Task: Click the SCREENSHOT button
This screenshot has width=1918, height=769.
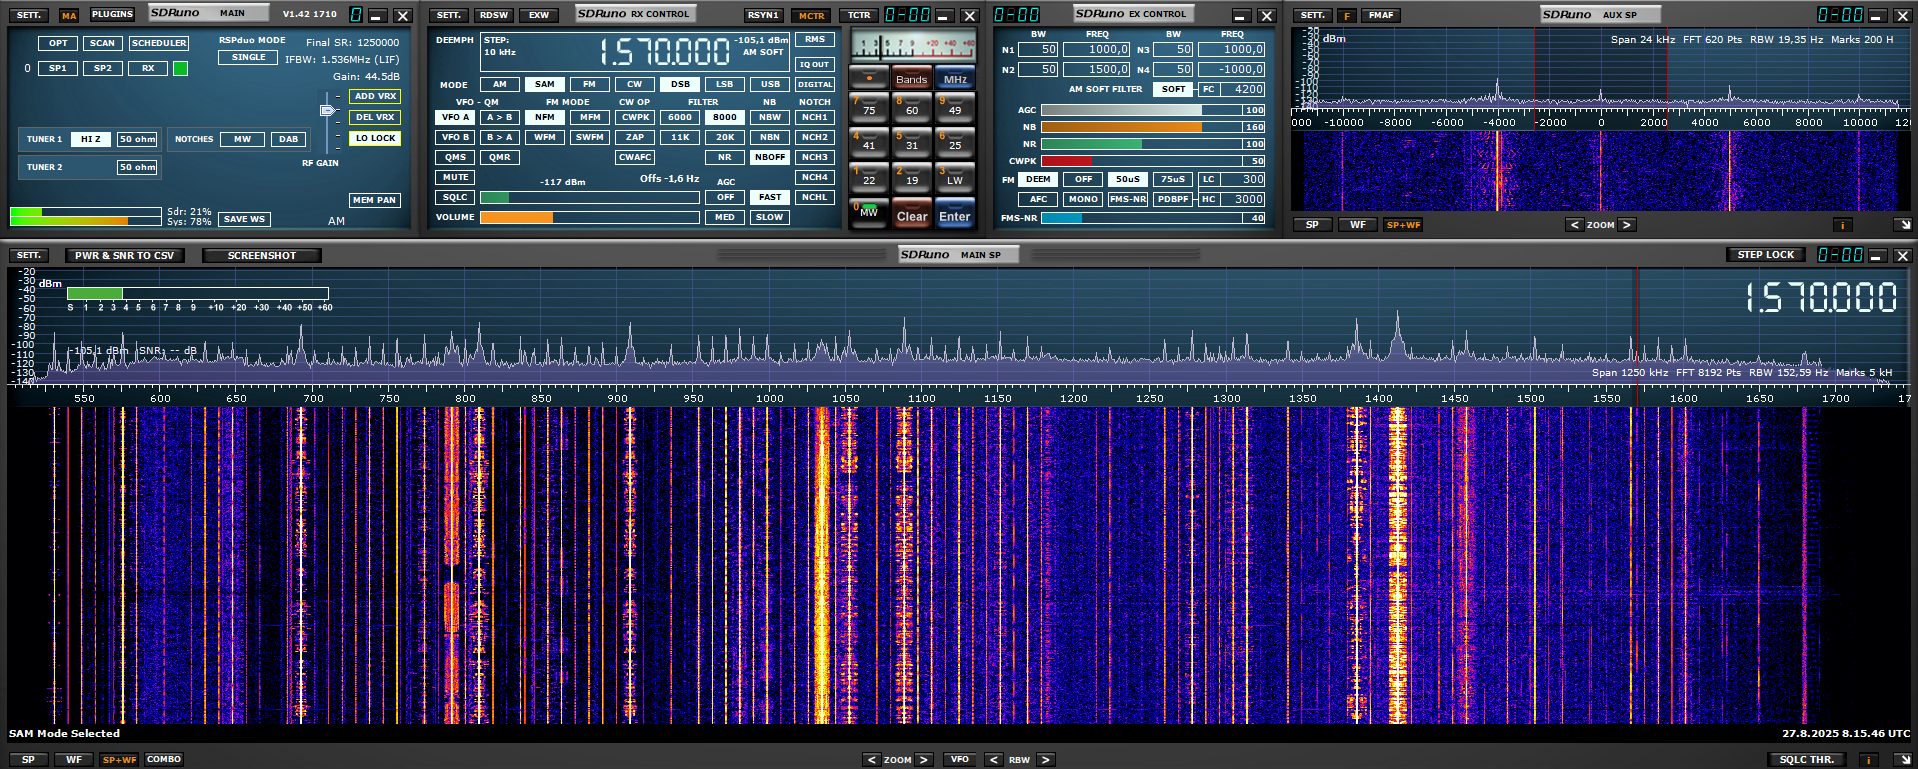Action: [x=262, y=255]
